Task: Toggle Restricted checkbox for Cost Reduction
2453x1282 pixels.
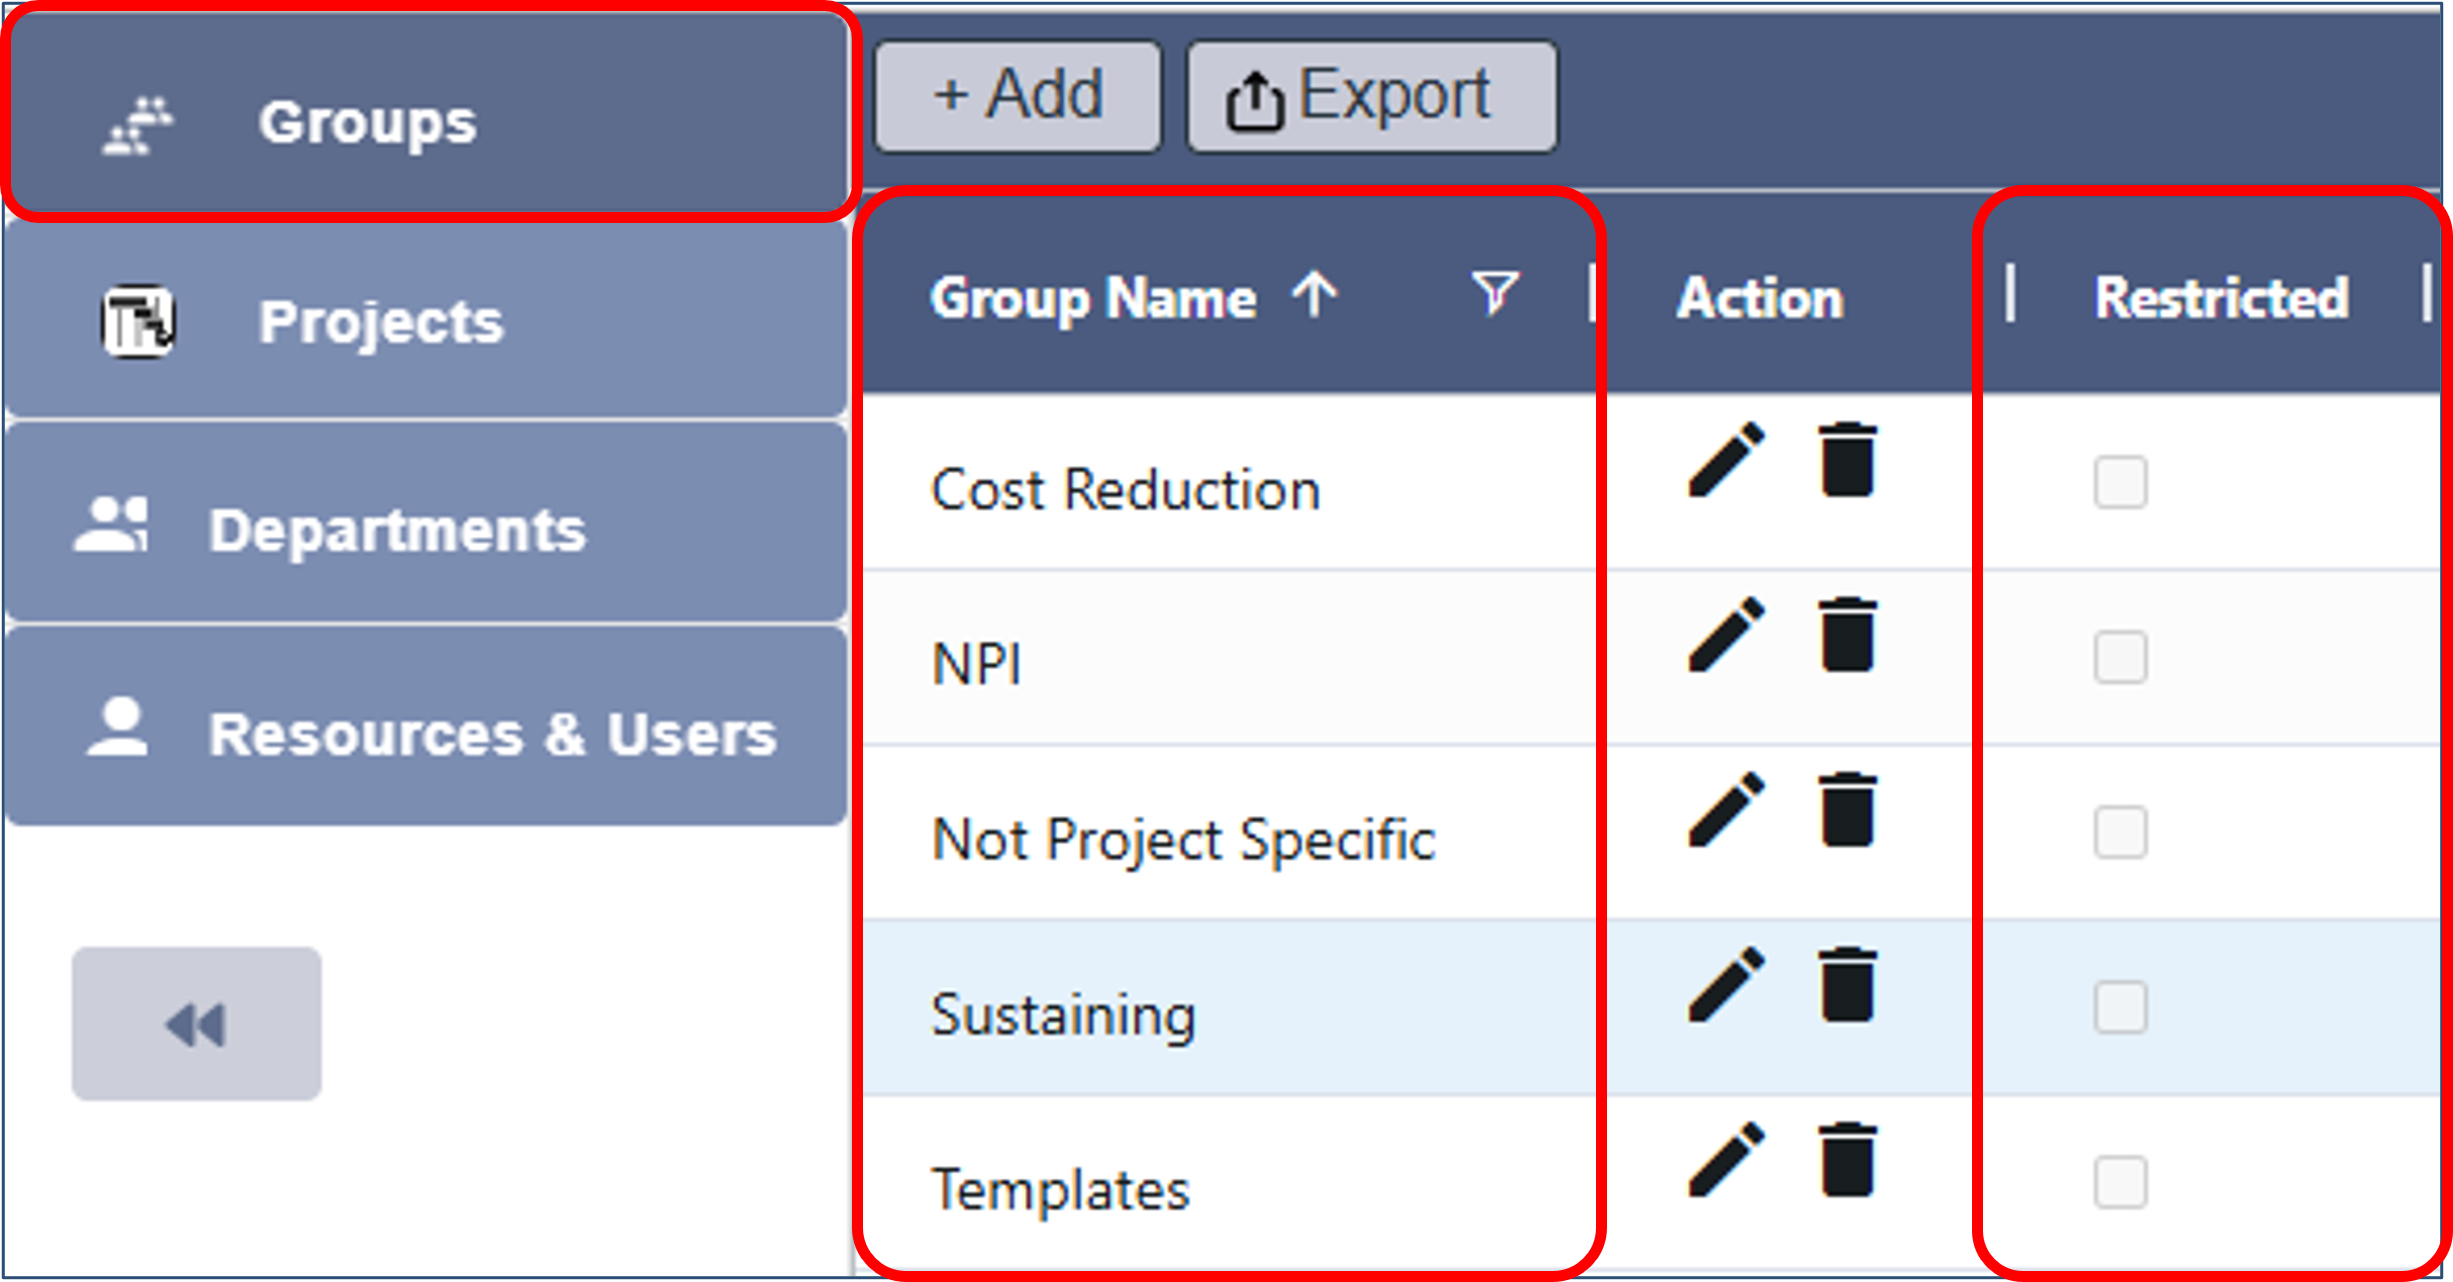Action: coord(2120,482)
